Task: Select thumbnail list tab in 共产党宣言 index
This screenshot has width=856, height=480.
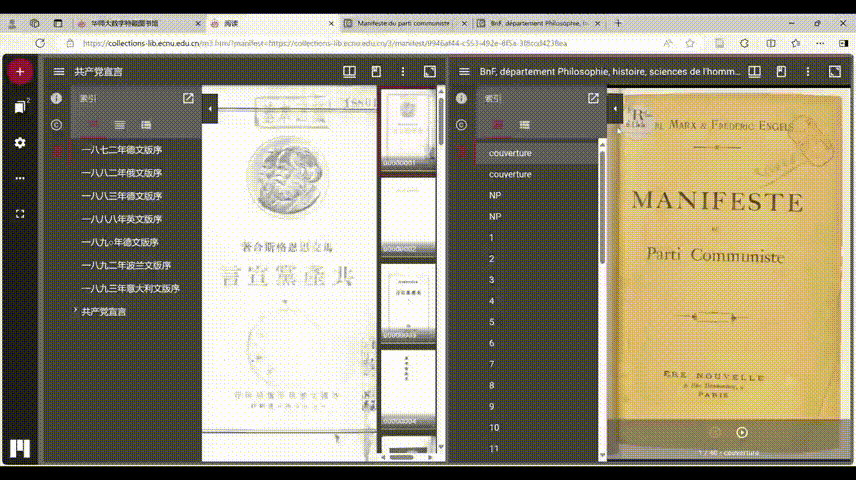Action: click(146, 125)
